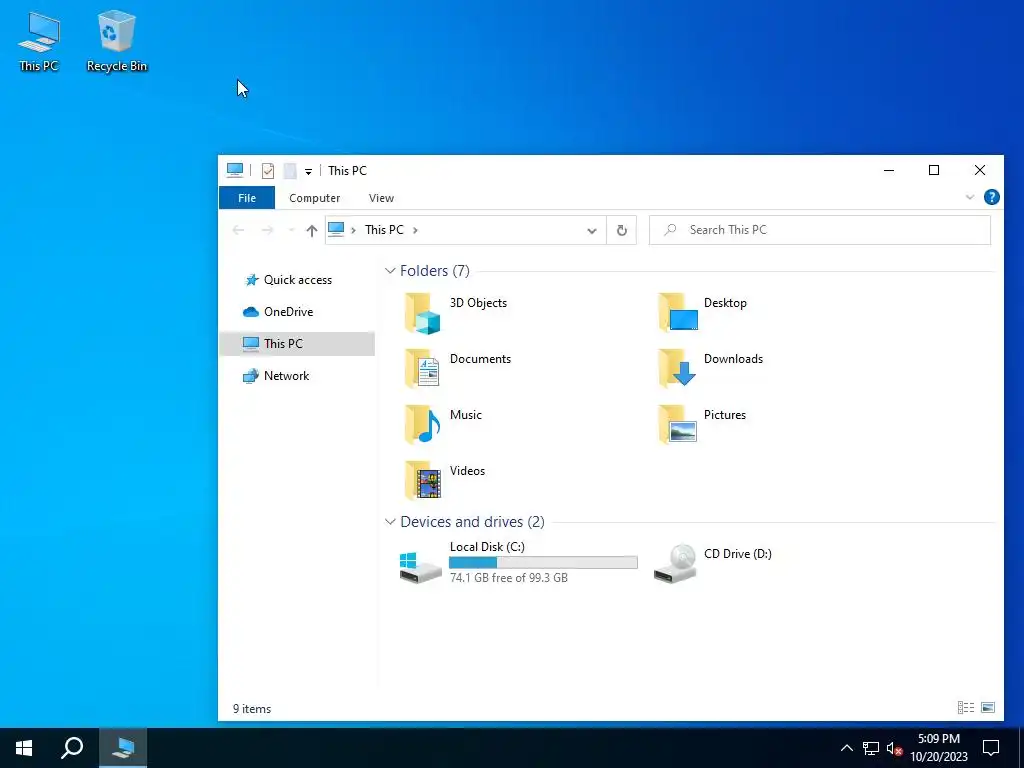Screen dimensions: 1024x768
Task: Select This PC in navigation pane
Action: point(297,344)
